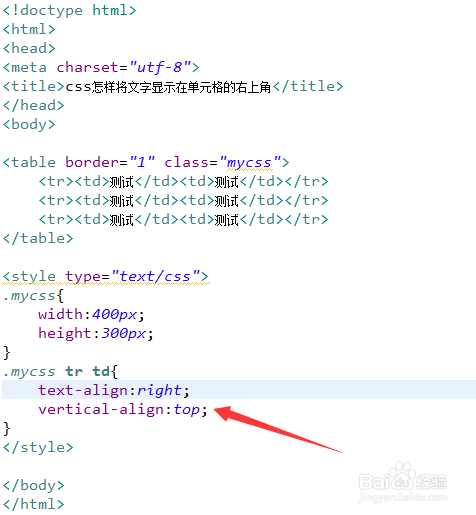This screenshot has width=476, height=515.
Task: Click inside the title tag text
Action: coord(168,87)
